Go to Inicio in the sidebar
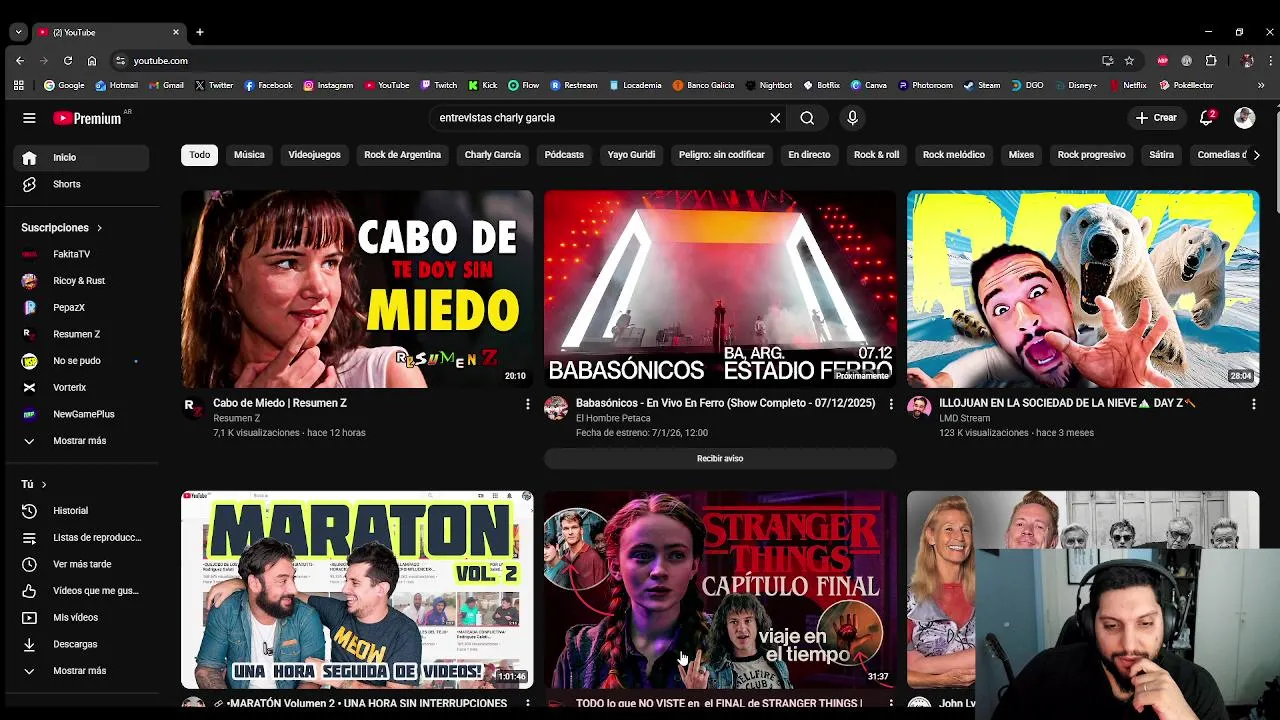The height and width of the screenshot is (720, 1280). (81, 157)
